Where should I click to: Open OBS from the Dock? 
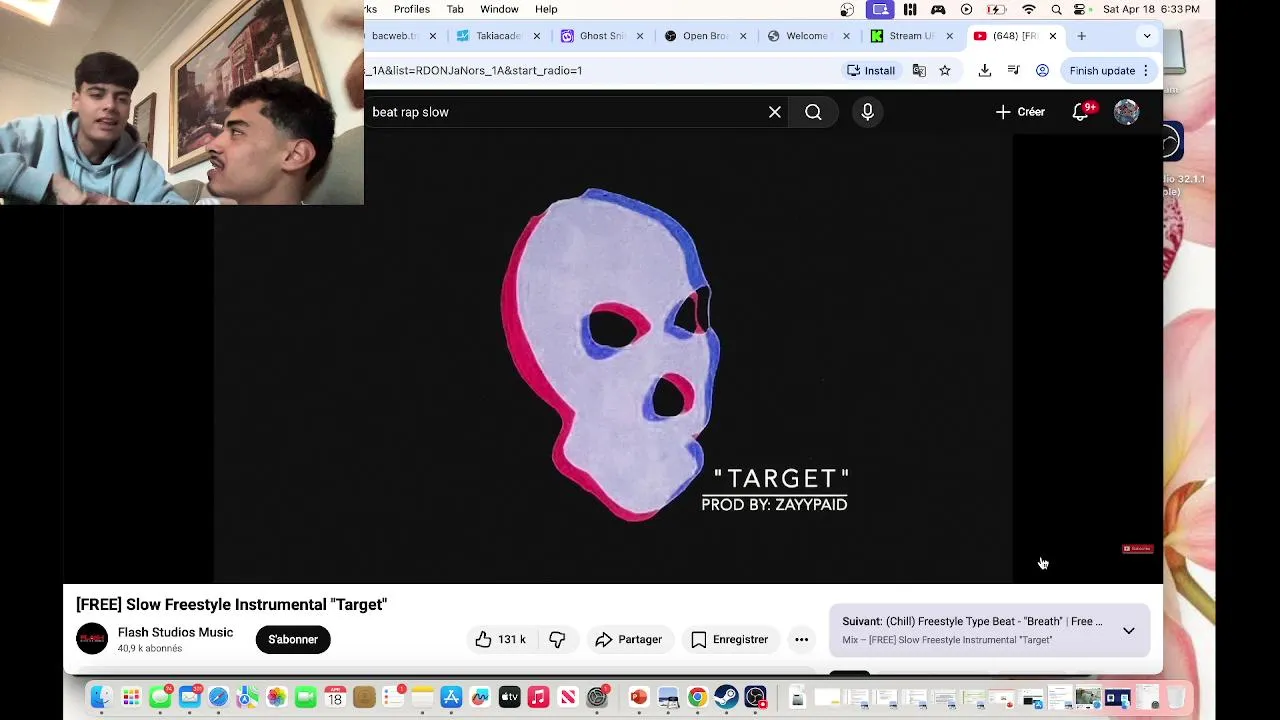click(x=755, y=697)
